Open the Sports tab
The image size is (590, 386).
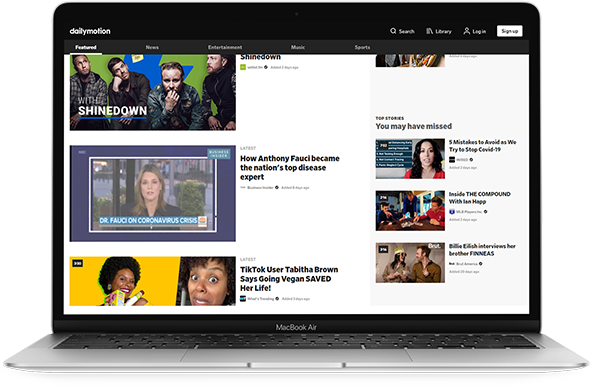pos(362,47)
